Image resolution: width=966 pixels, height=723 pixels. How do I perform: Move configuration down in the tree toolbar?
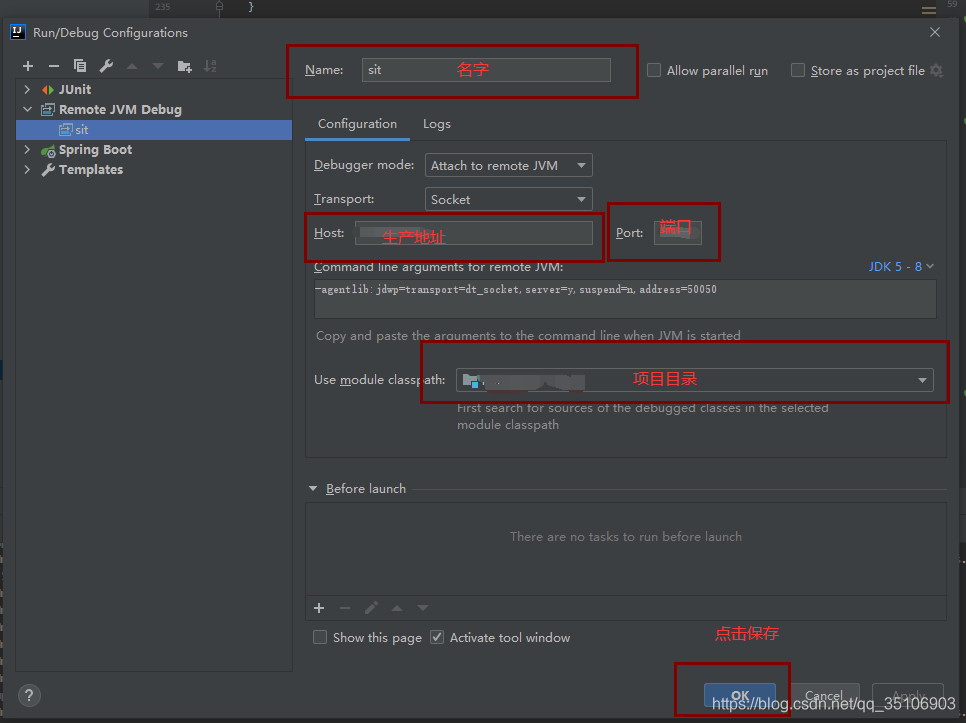pyautogui.click(x=158, y=66)
